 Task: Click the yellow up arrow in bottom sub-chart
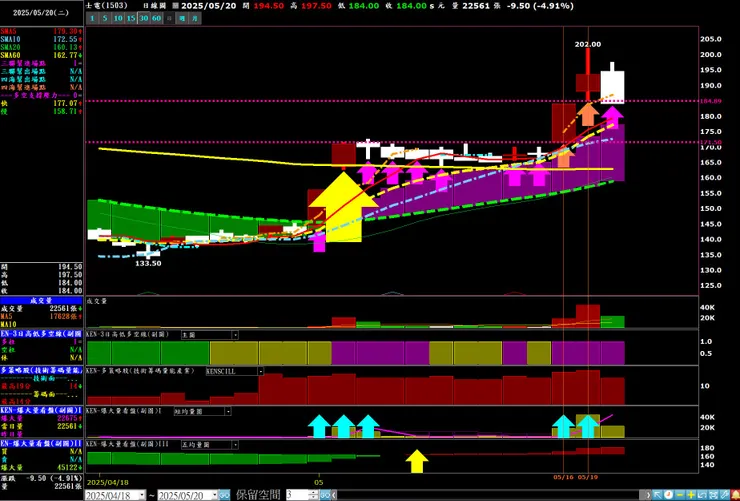[417, 461]
